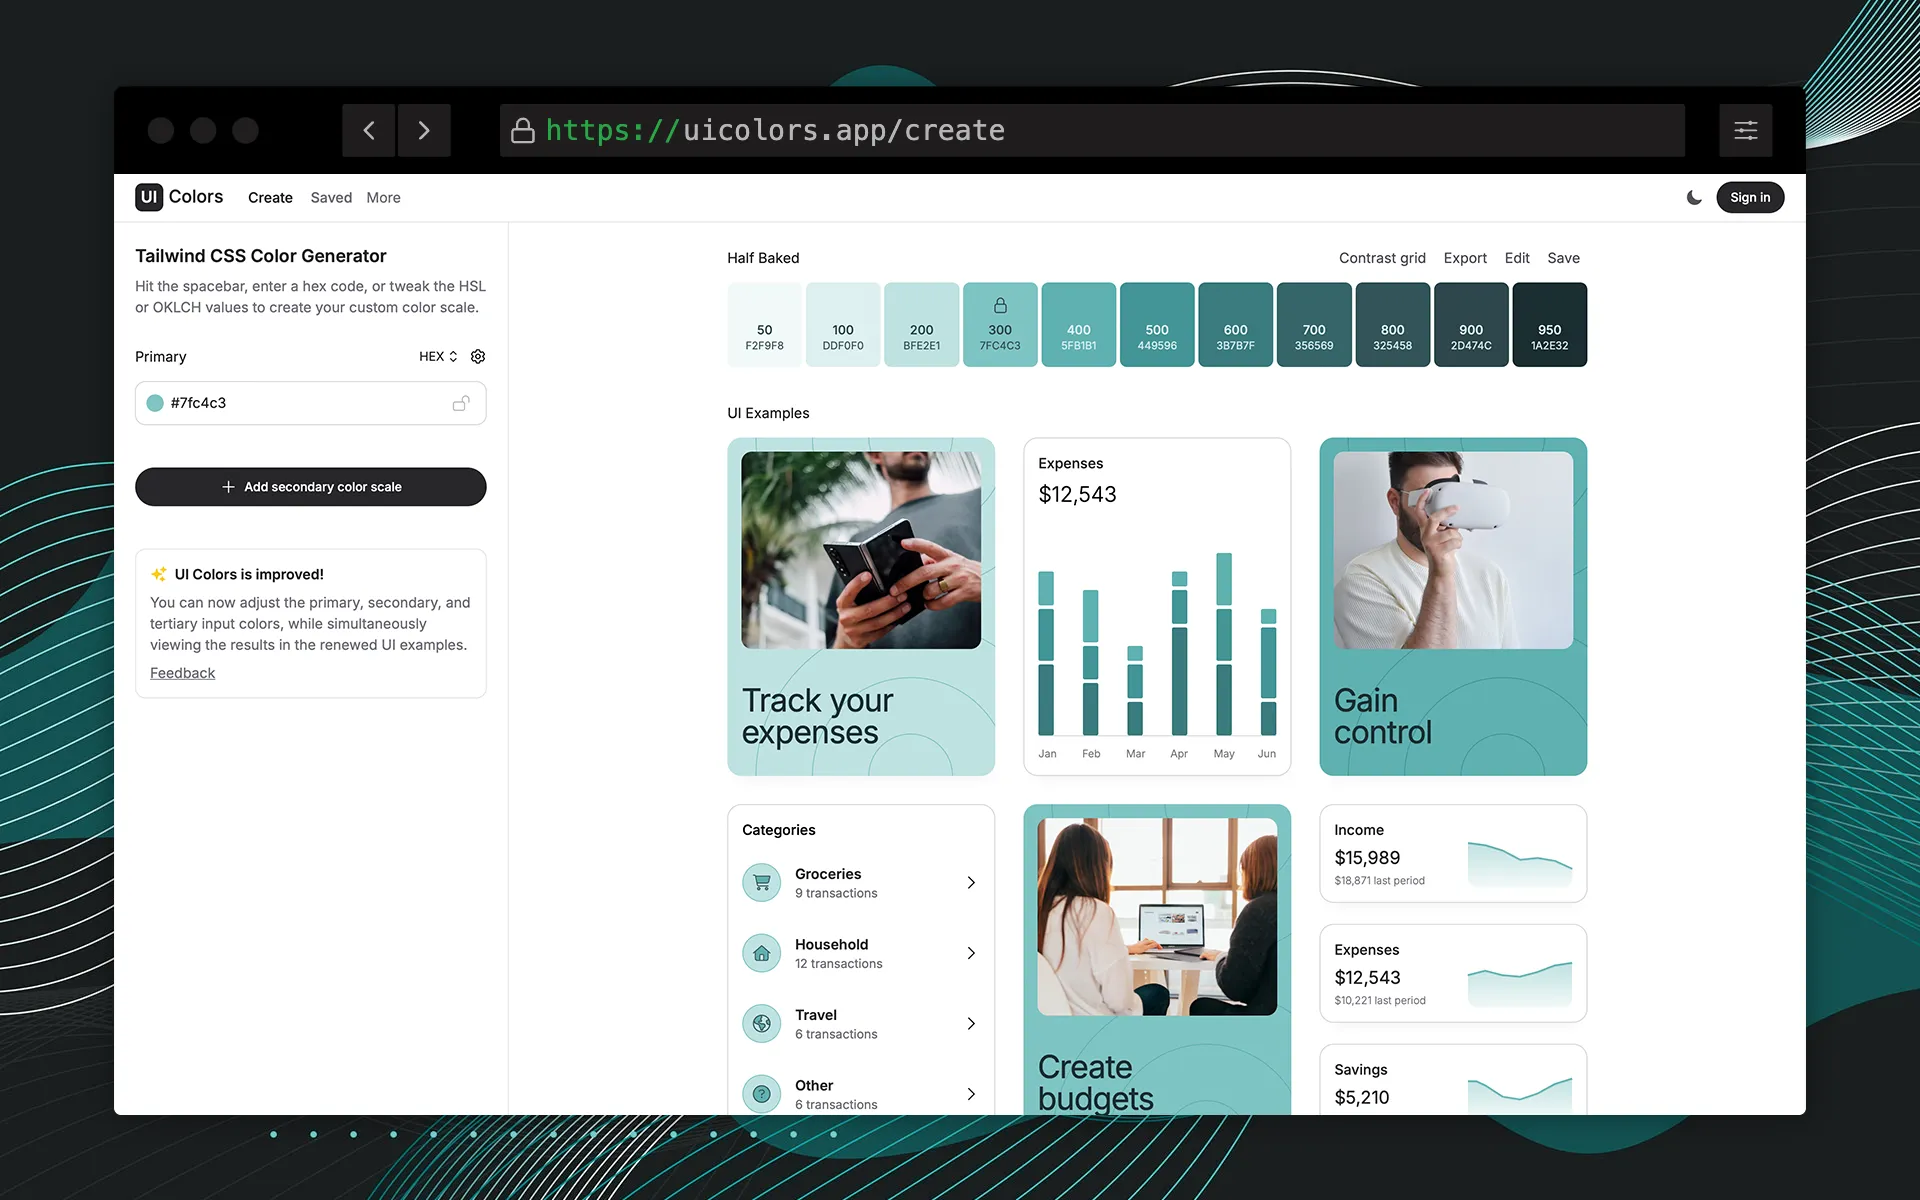Click the 'More' menu item
The width and height of the screenshot is (1920, 1200).
[x=383, y=196]
